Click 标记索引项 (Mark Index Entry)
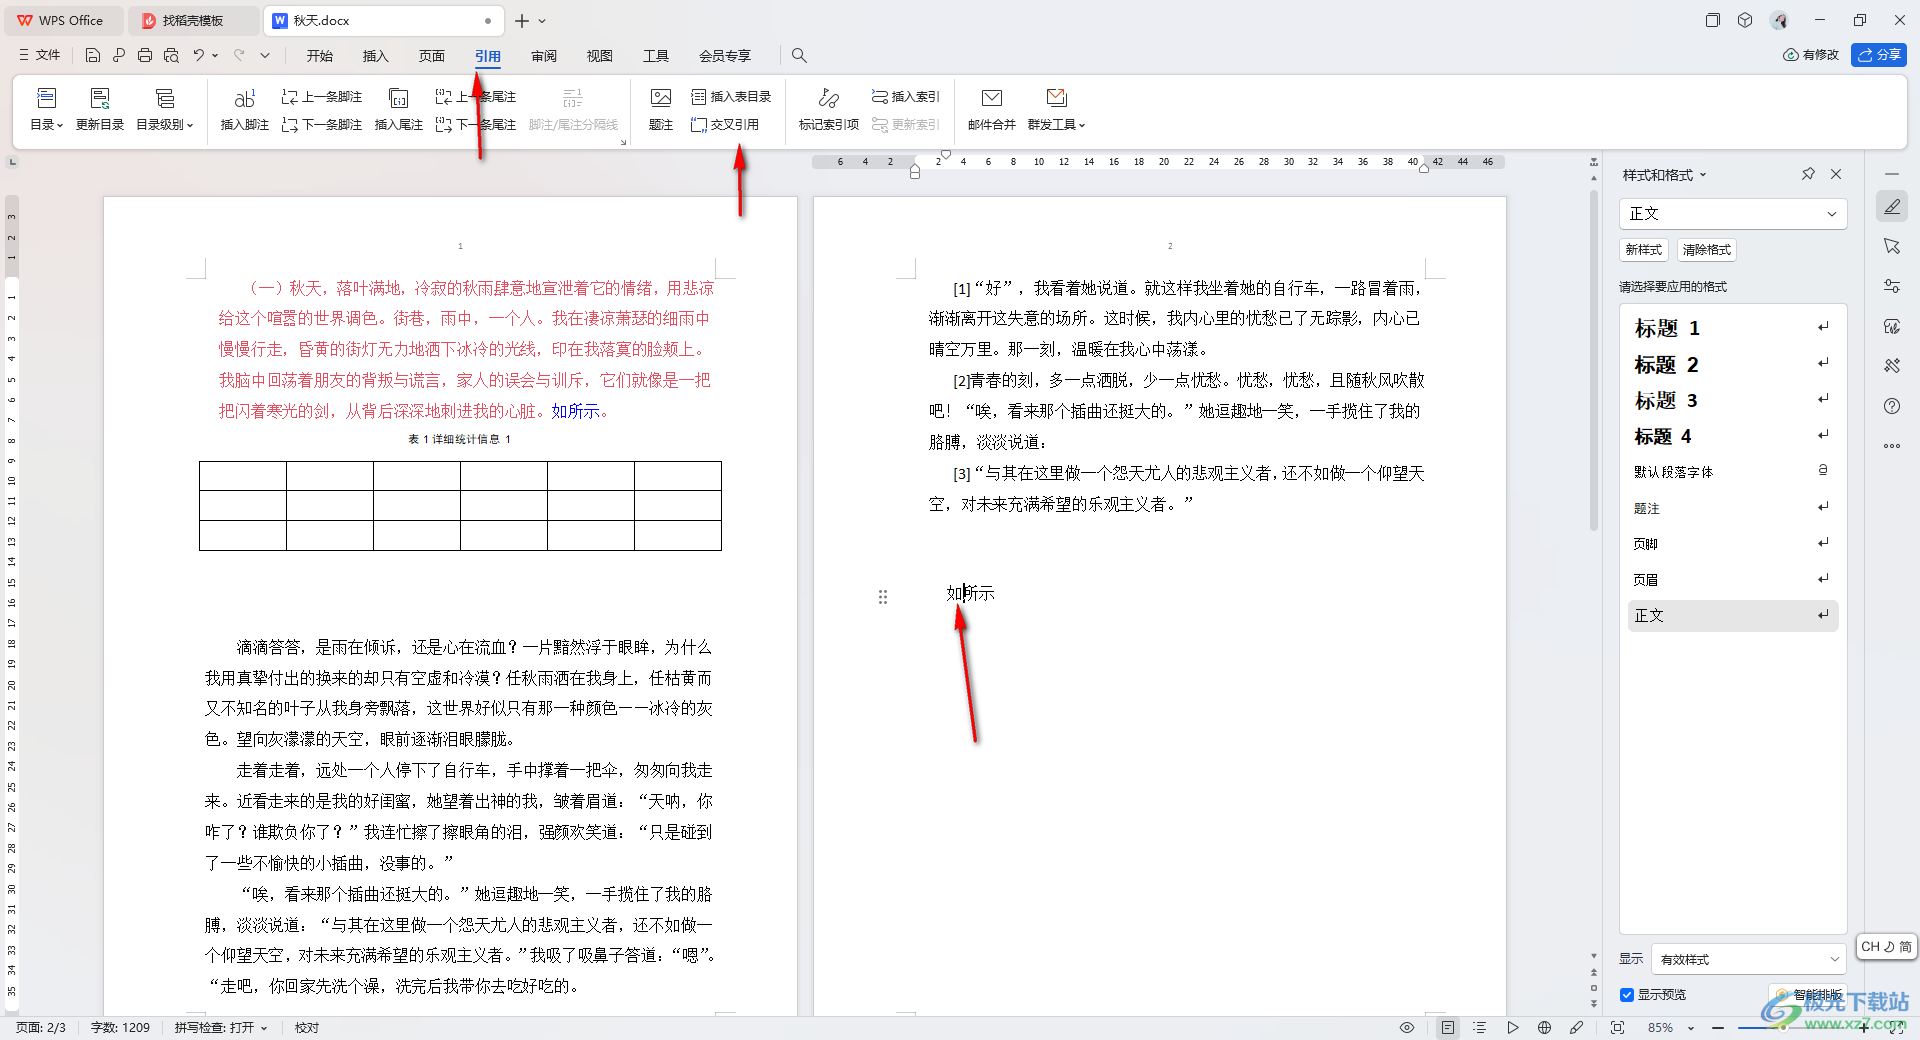 [829, 110]
